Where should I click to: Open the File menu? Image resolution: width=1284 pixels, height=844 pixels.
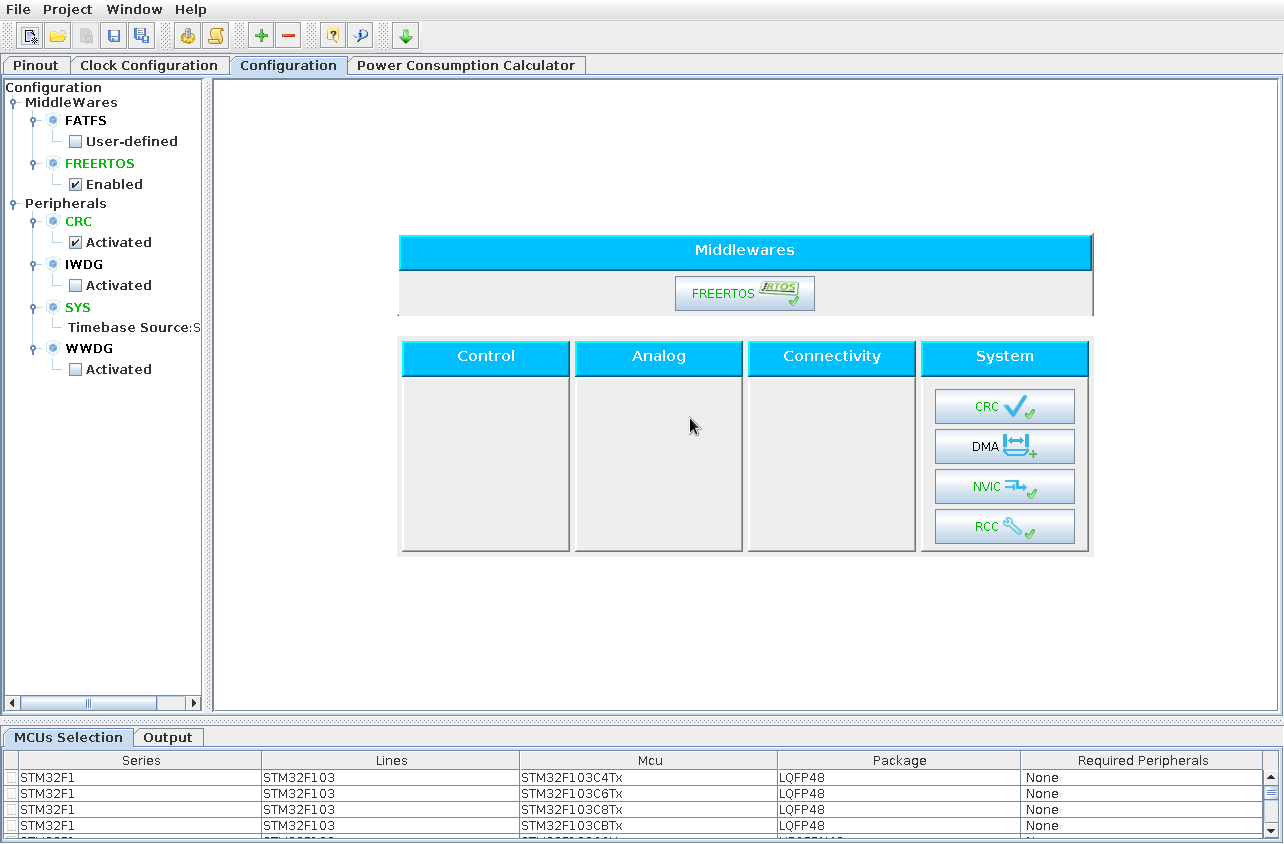point(18,9)
